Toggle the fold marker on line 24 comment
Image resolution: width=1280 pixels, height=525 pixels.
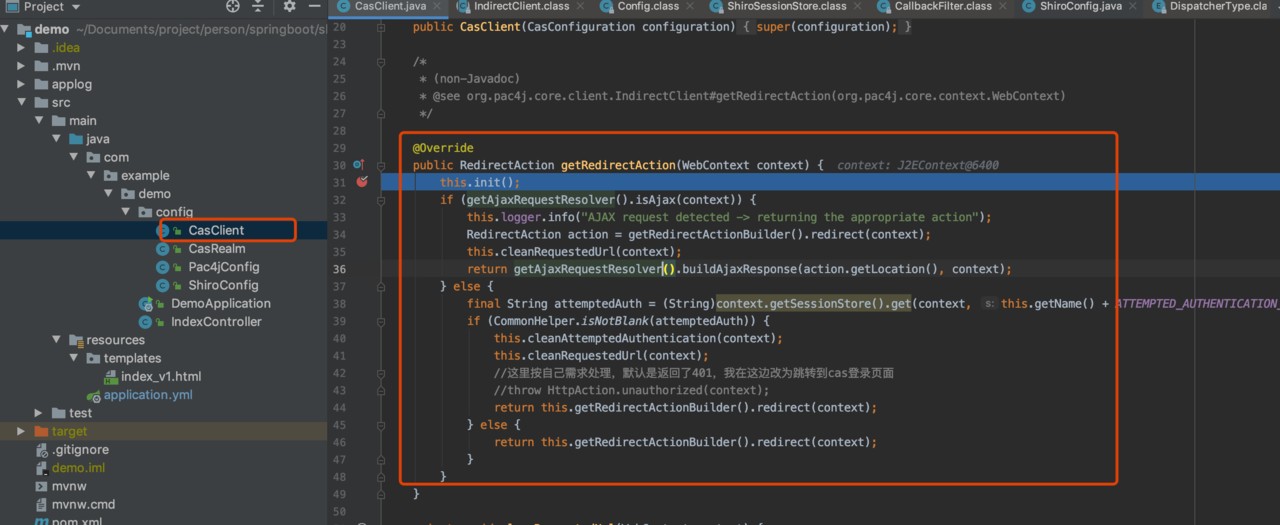(381, 62)
